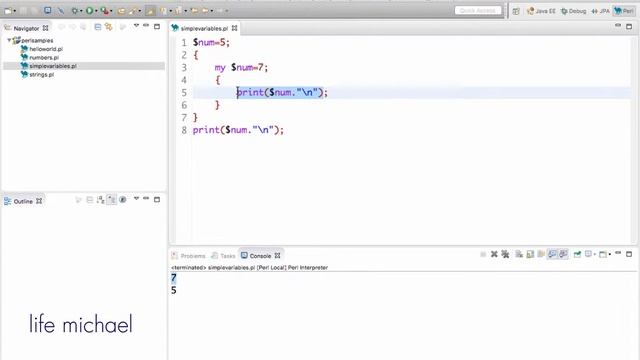Open dropdown arrow next to Run button
The image size is (640, 360).
[96, 11]
